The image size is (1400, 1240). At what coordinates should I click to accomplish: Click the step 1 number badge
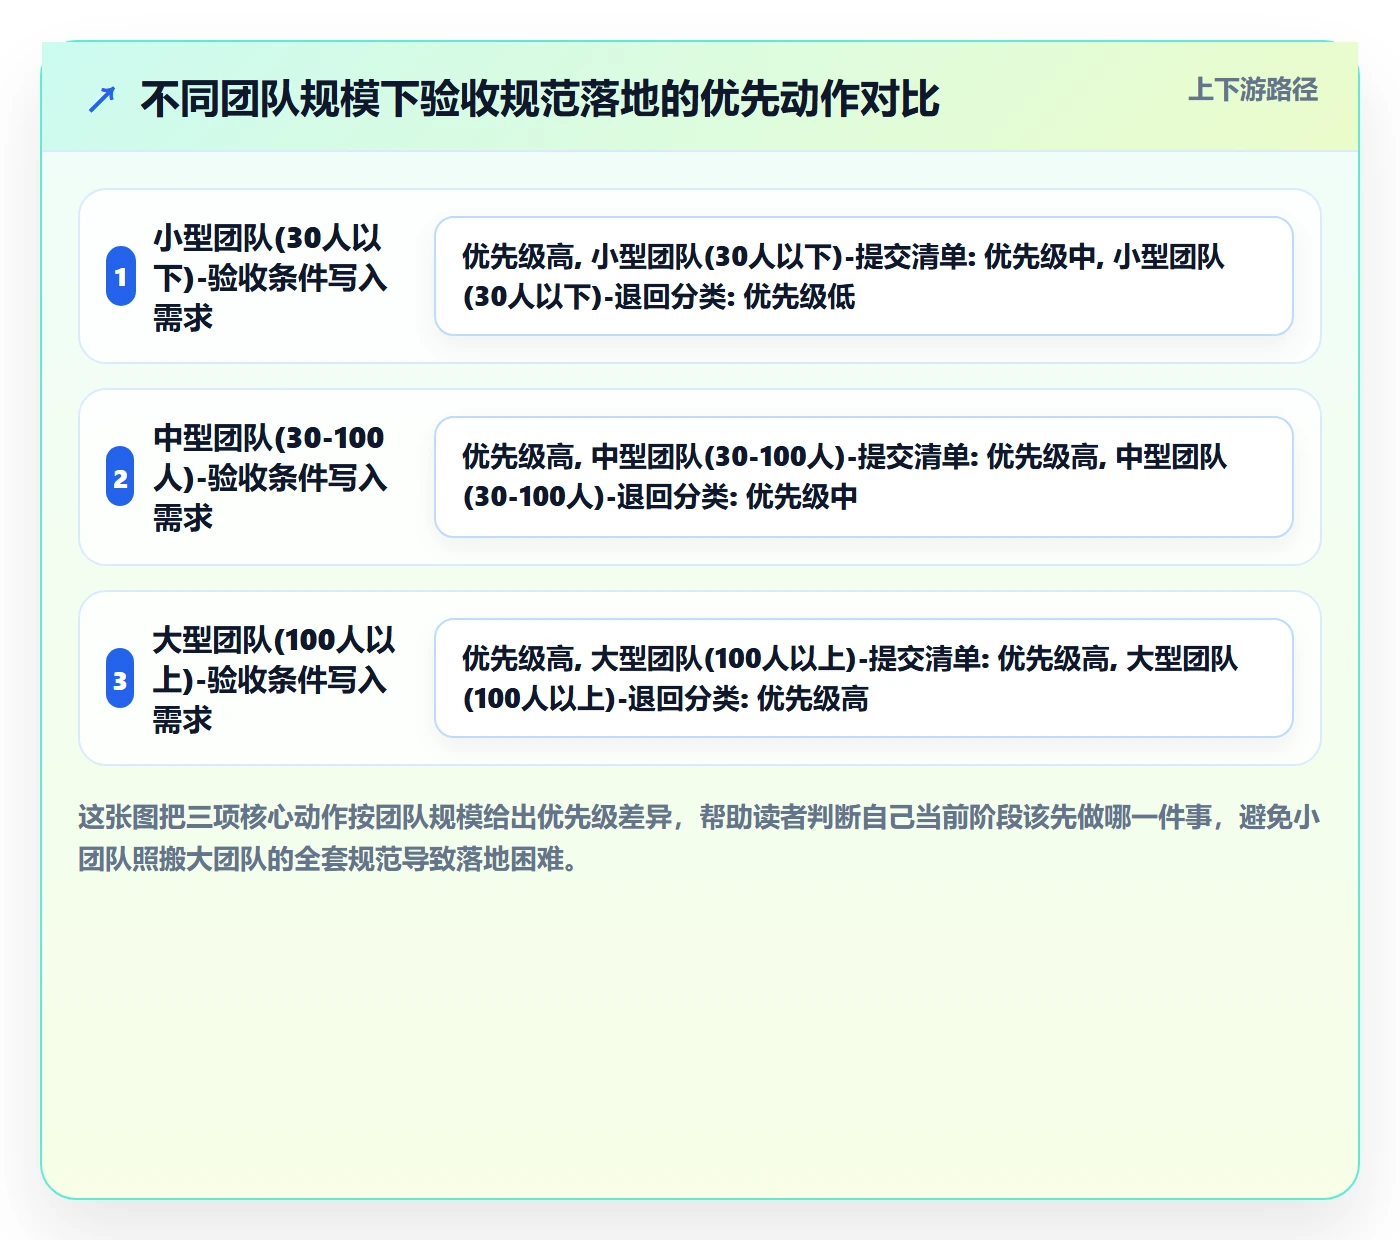pos(121,276)
